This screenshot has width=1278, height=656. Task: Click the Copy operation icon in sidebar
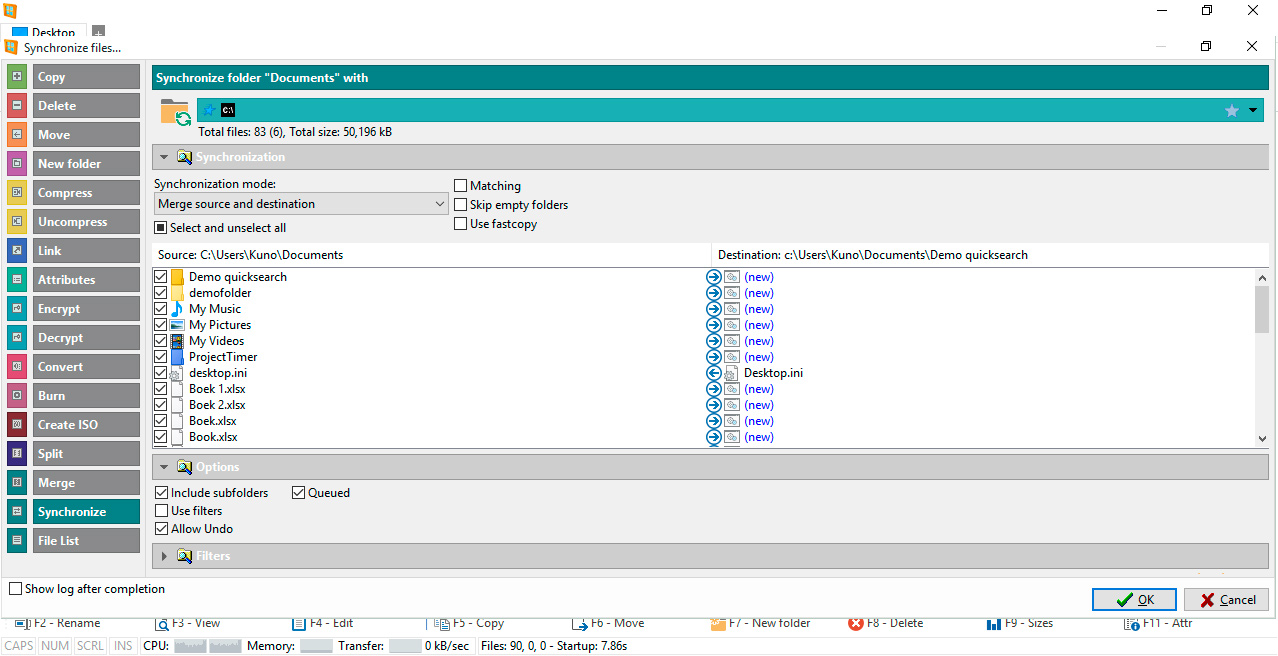pyautogui.click(x=17, y=77)
